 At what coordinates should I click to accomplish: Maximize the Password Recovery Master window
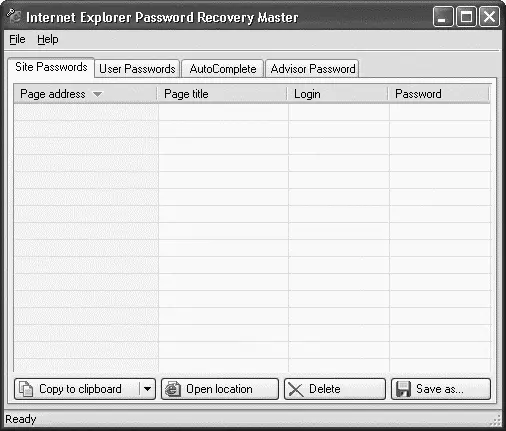466,17
